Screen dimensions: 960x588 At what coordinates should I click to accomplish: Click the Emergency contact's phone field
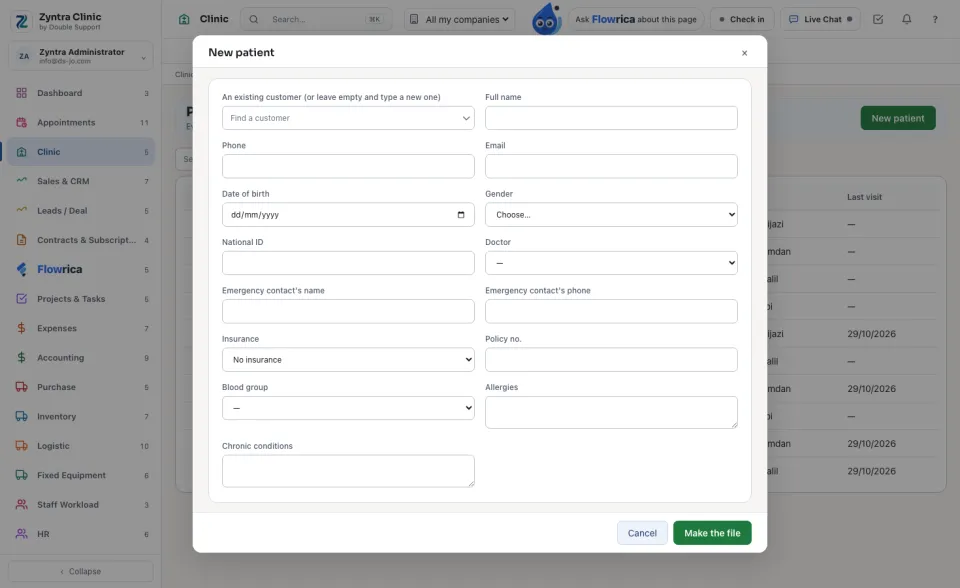point(611,312)
